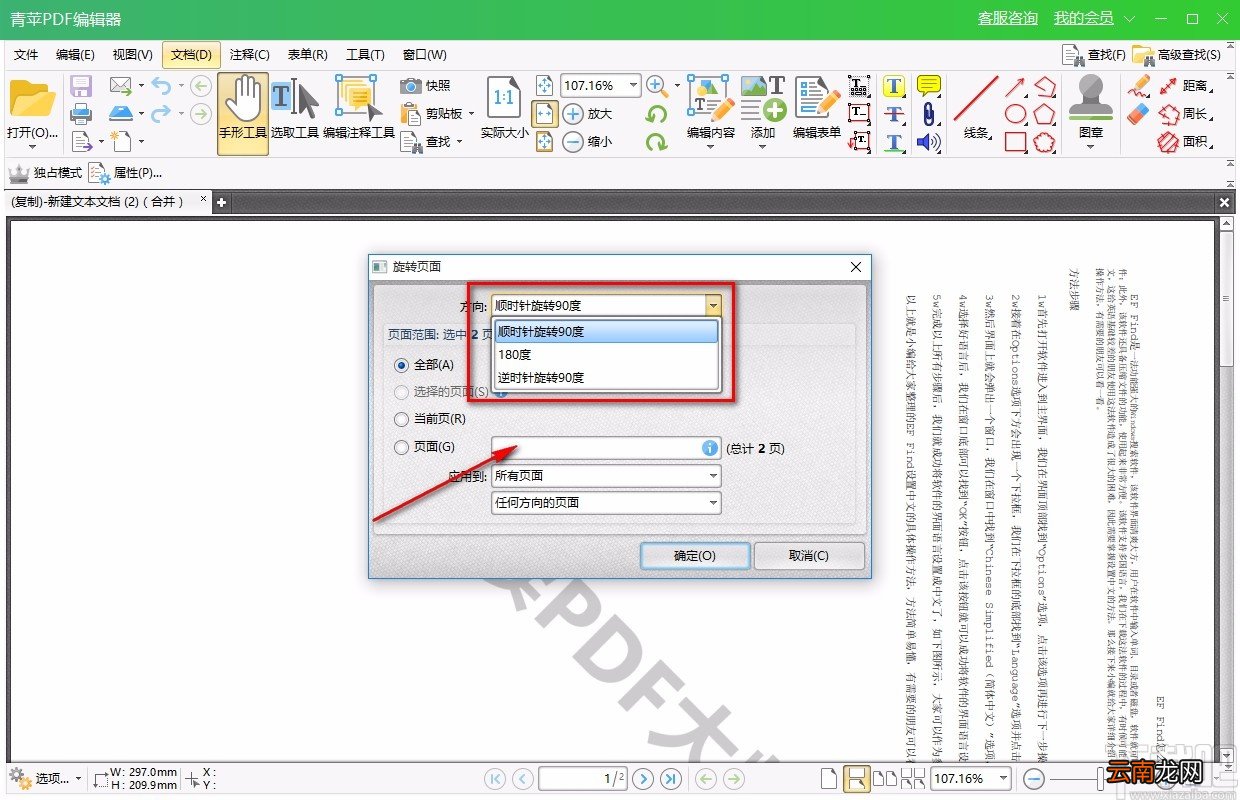Toggle two-page facing layout in status bar

coord(884,778)
